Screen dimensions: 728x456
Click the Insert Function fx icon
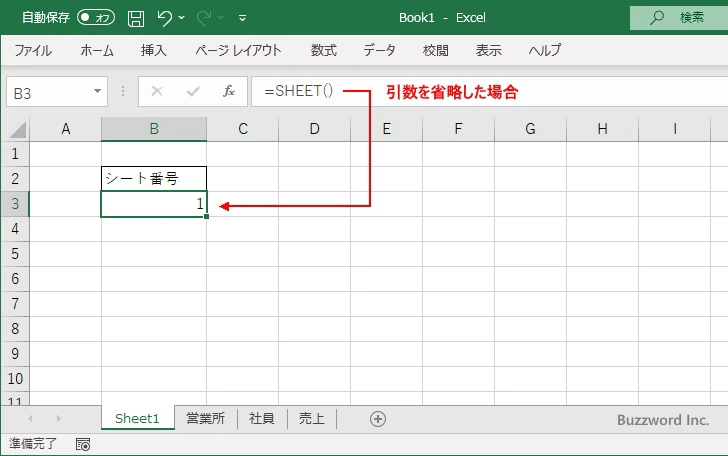click(x=228, y=92)
